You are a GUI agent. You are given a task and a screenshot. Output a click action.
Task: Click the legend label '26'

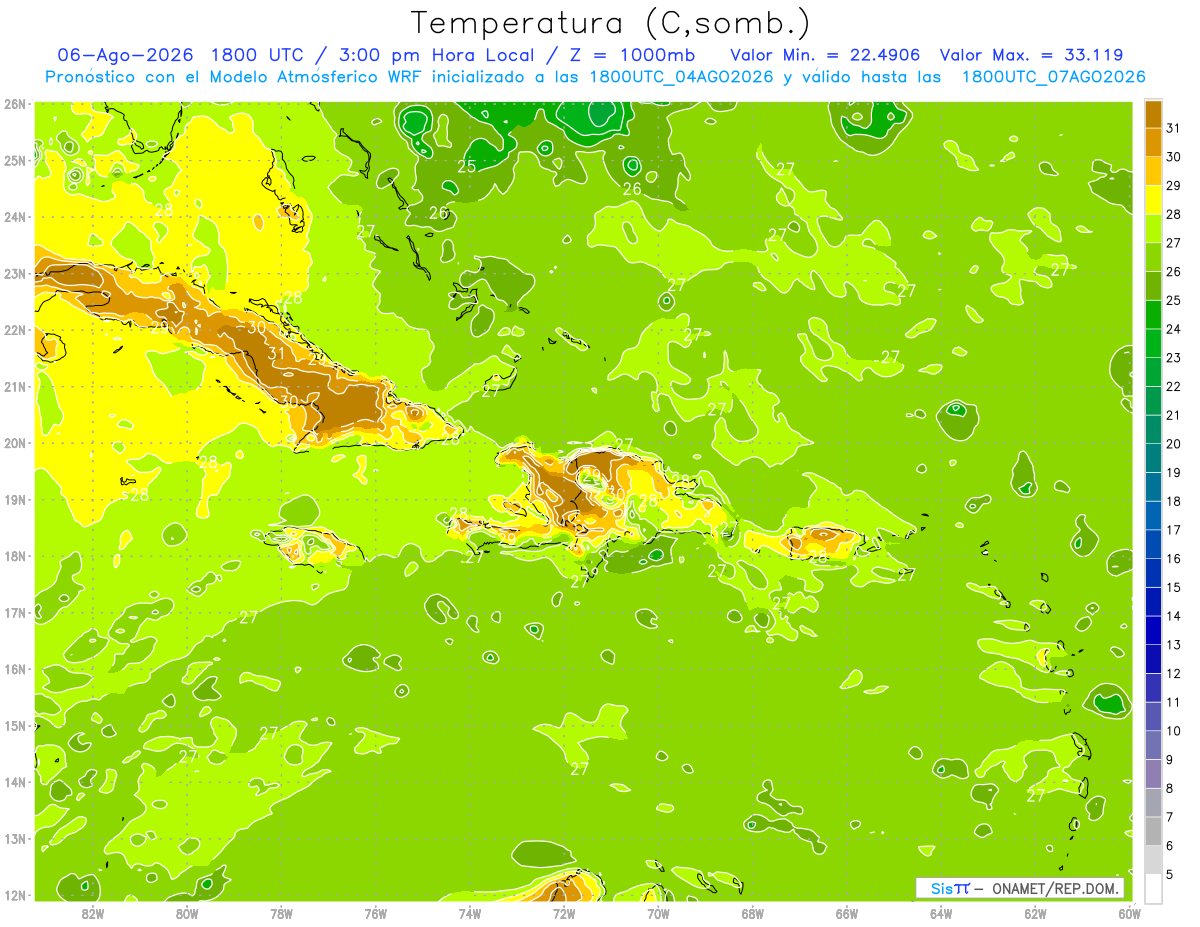tap(1174, 272)
